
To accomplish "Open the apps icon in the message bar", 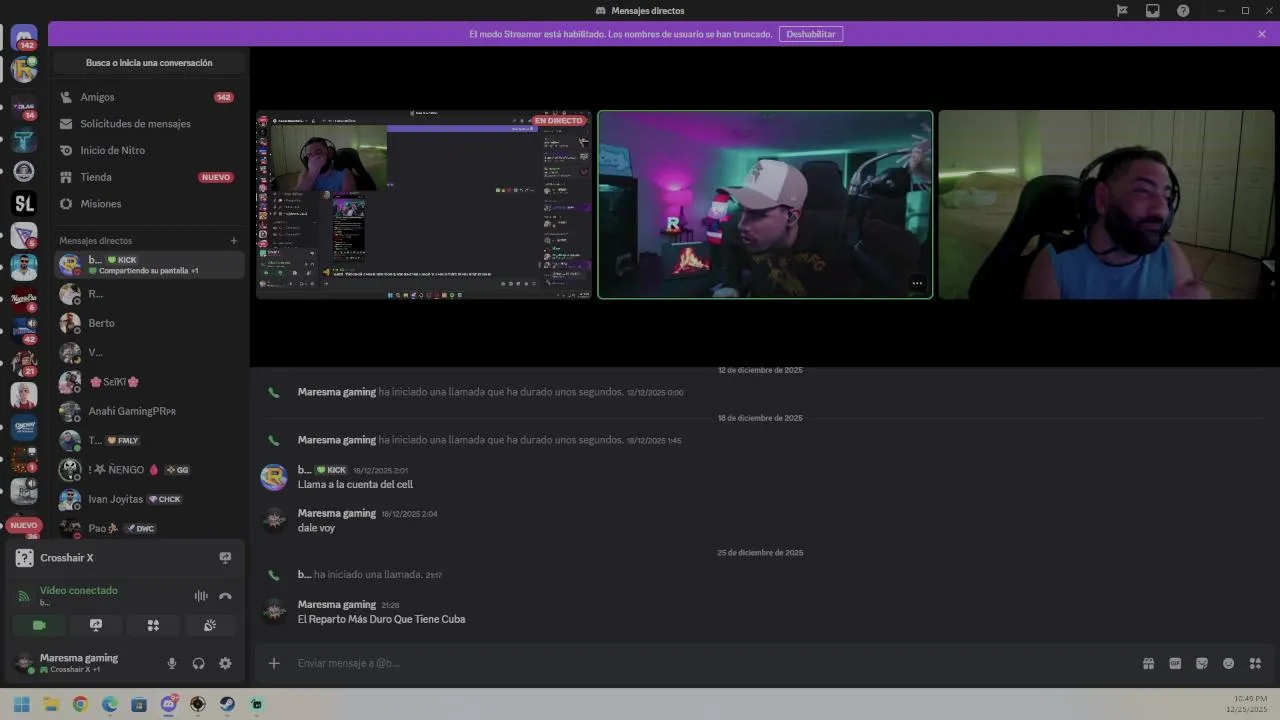I will (x=1255, y=663).
